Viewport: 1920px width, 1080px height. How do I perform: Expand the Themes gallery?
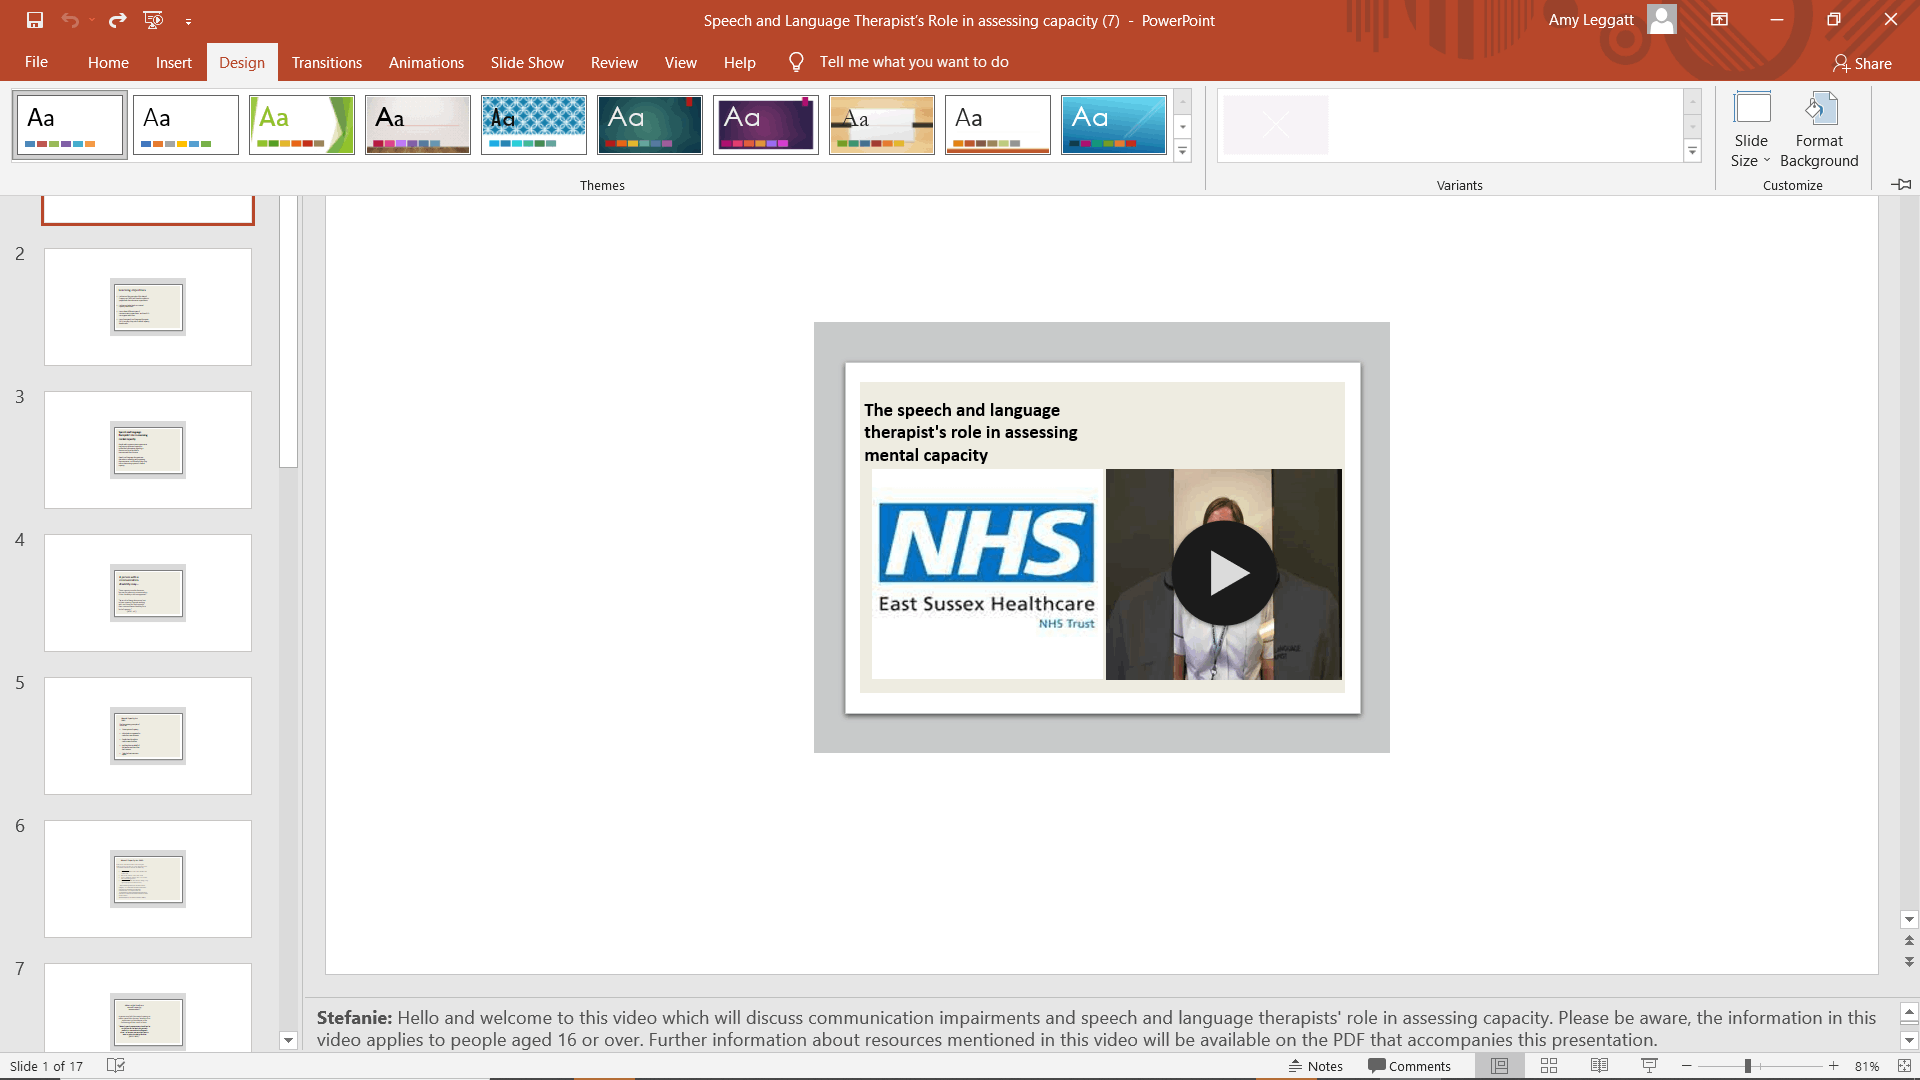pos(1182,152)
